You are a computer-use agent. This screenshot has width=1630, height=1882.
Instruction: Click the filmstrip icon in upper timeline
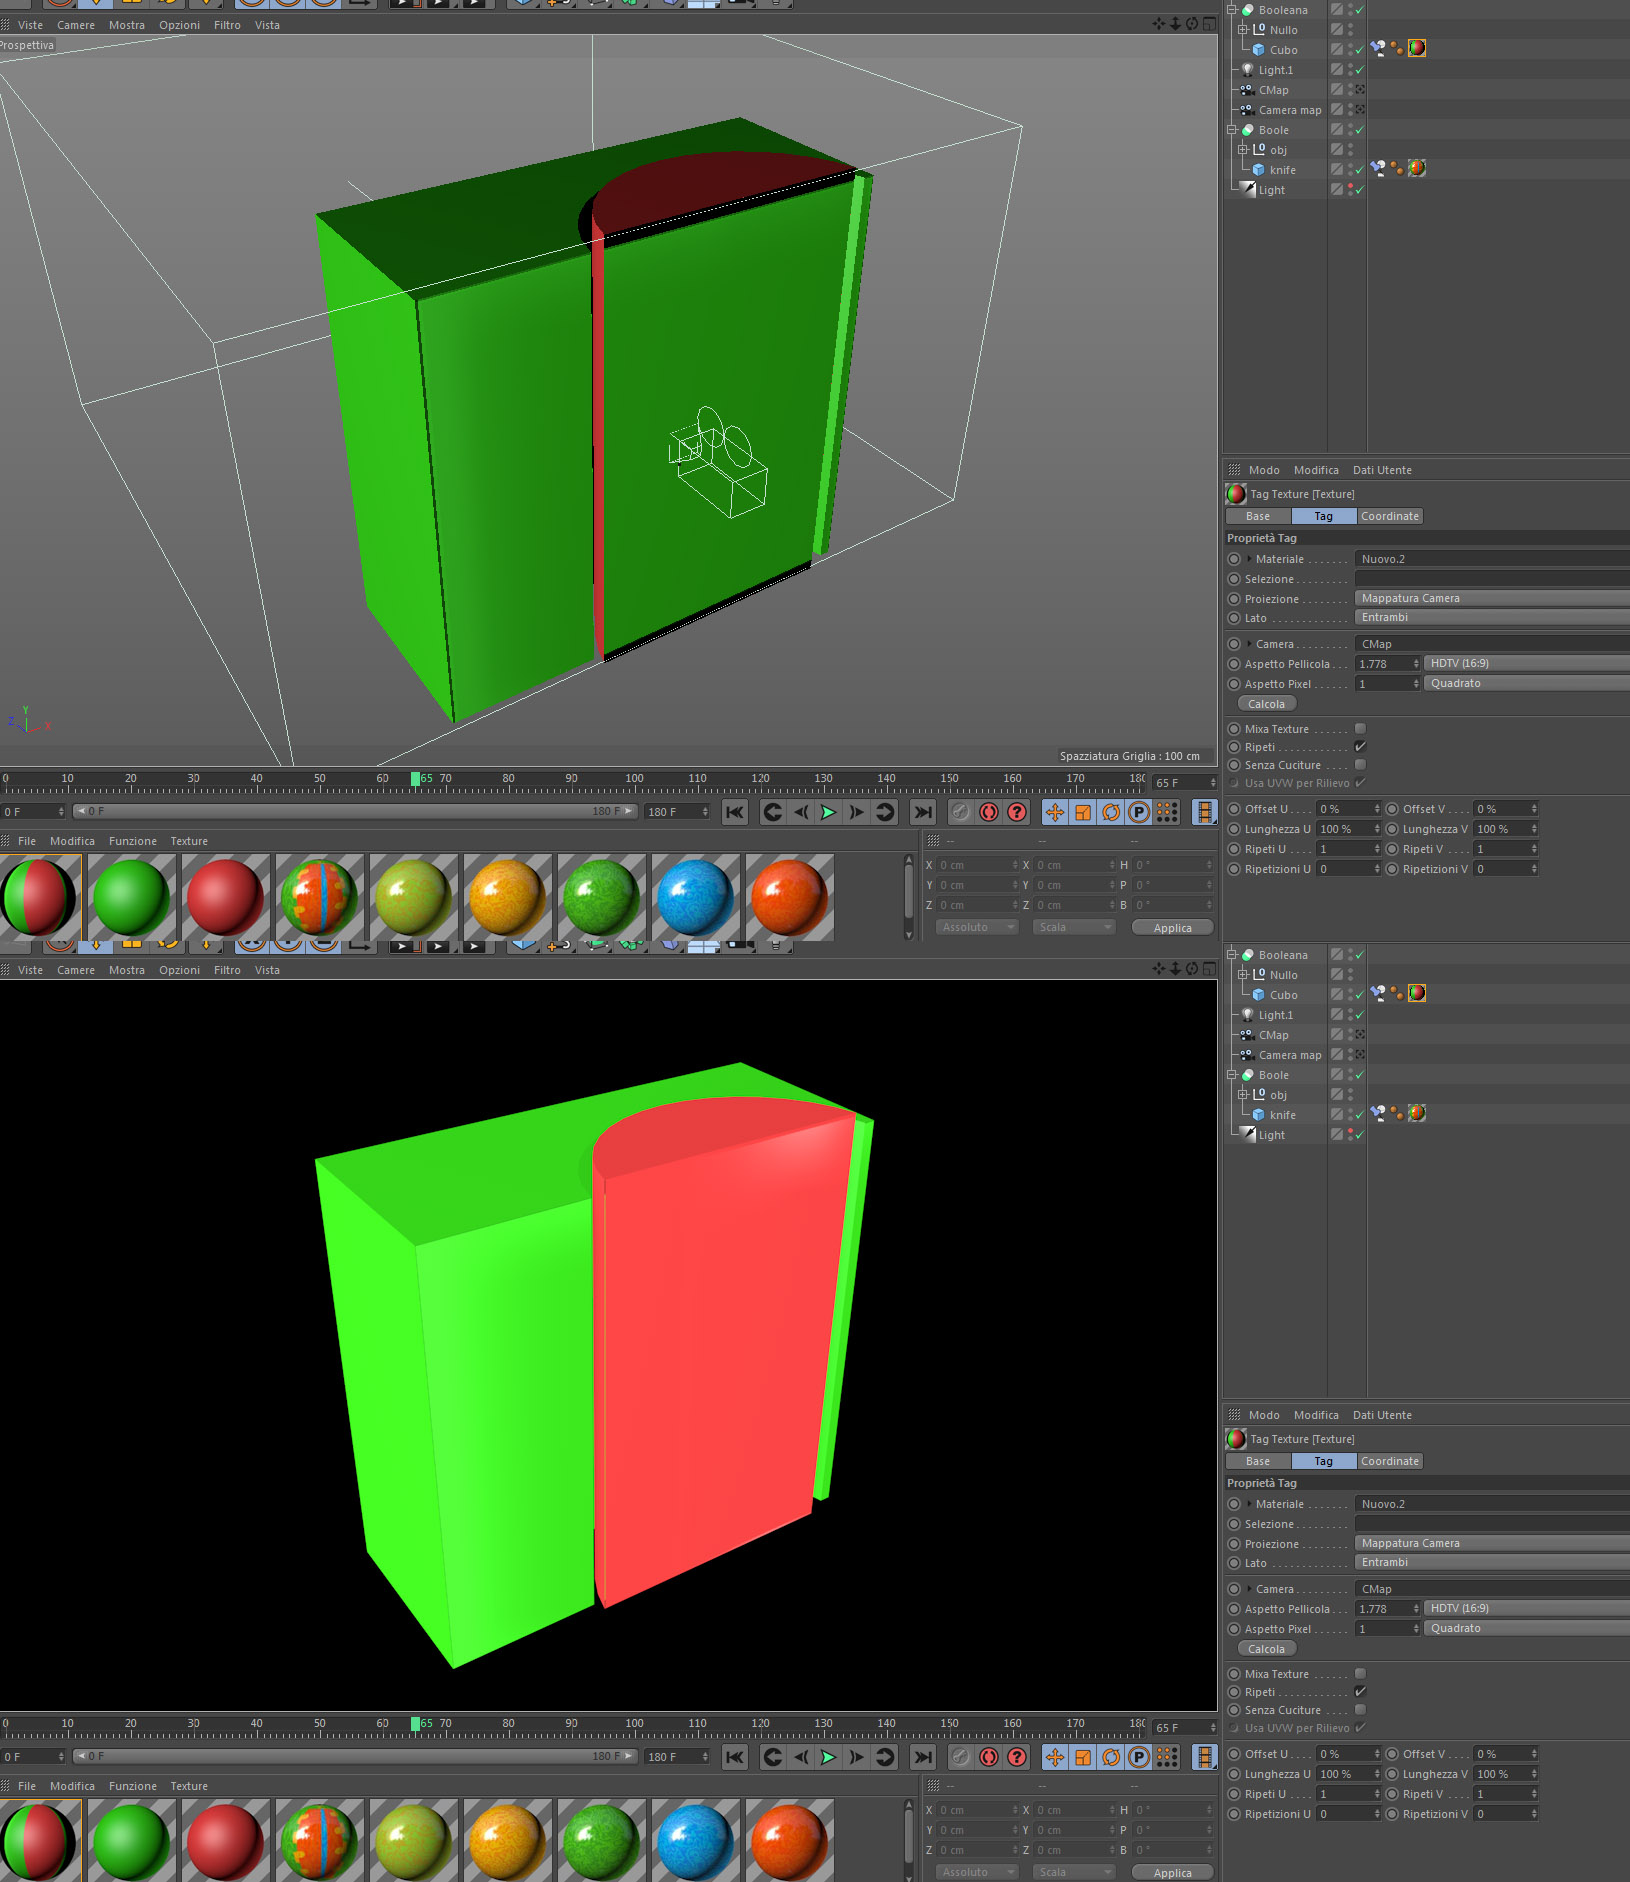[1205, 812]
